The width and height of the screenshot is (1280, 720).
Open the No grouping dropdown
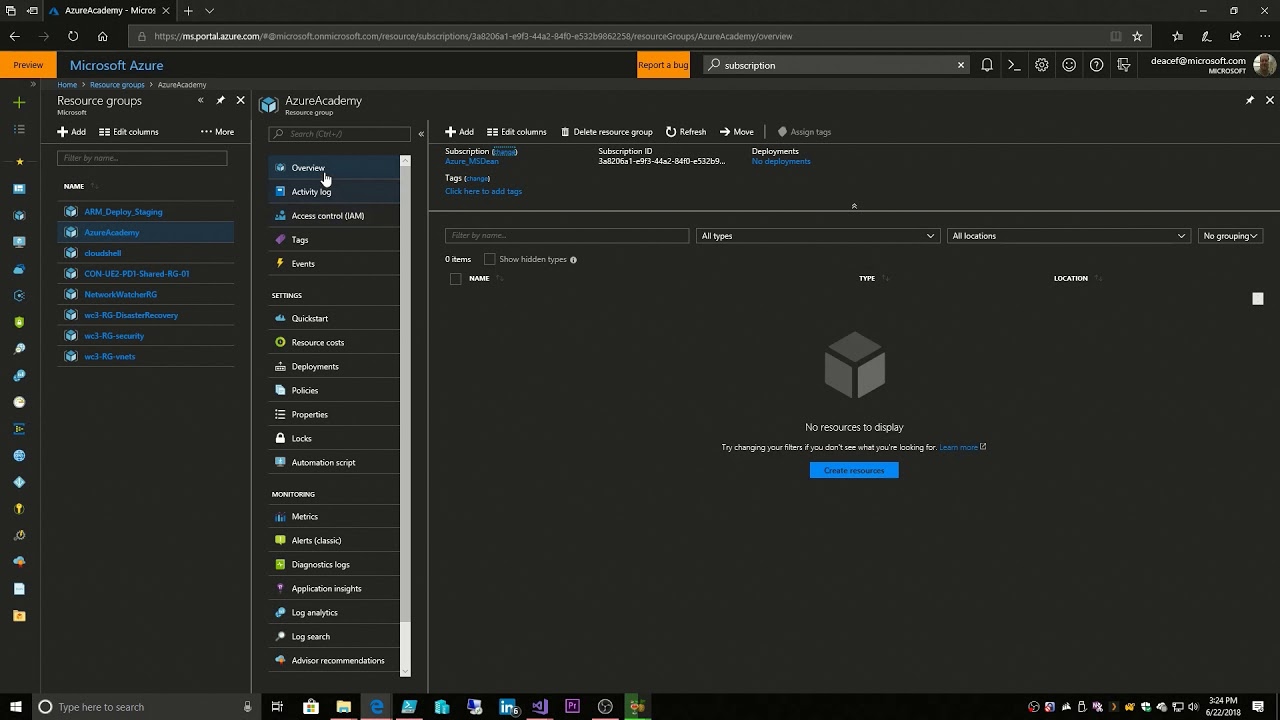(1230, 236)
